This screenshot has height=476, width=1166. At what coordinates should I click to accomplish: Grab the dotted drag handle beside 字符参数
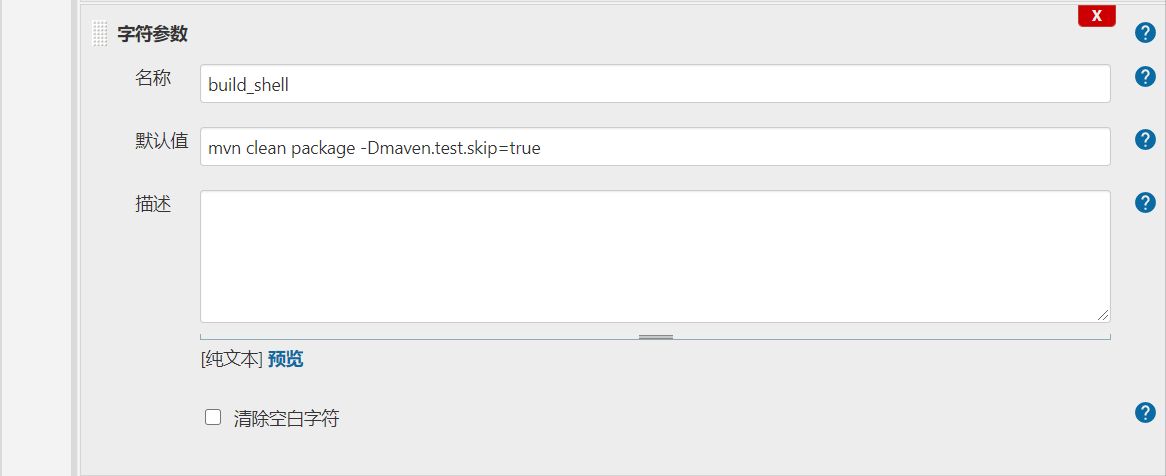[x=100, y=33]
